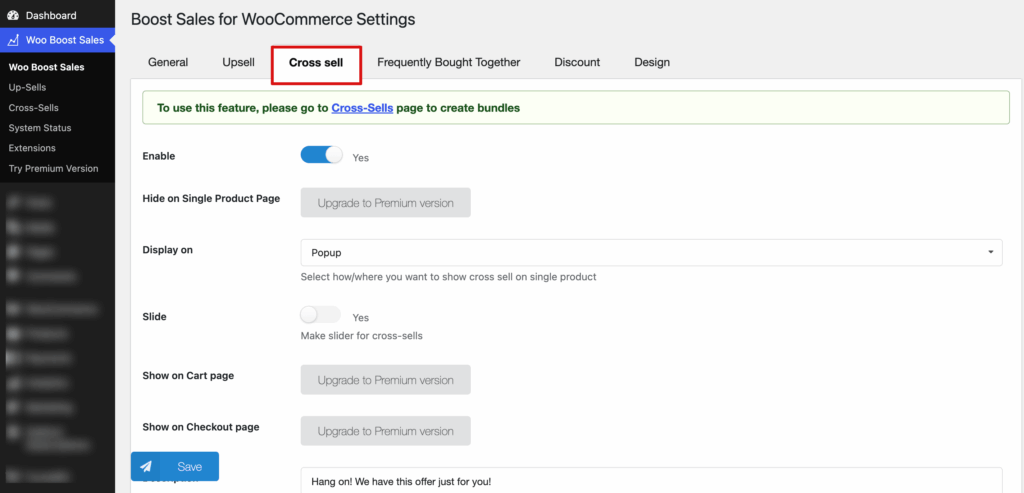Click the paper plane icon on Save
1024x493 pixels.
(146, 466)
